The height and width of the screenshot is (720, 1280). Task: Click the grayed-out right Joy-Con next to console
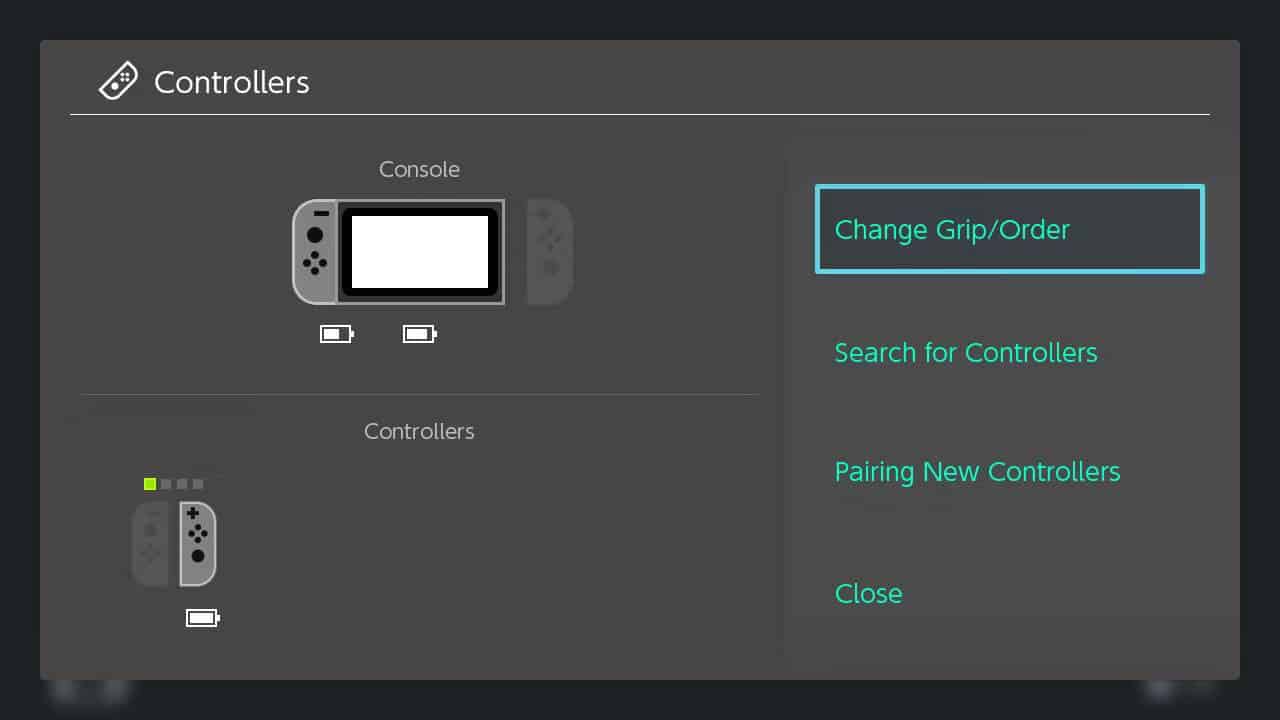(549, 251)
